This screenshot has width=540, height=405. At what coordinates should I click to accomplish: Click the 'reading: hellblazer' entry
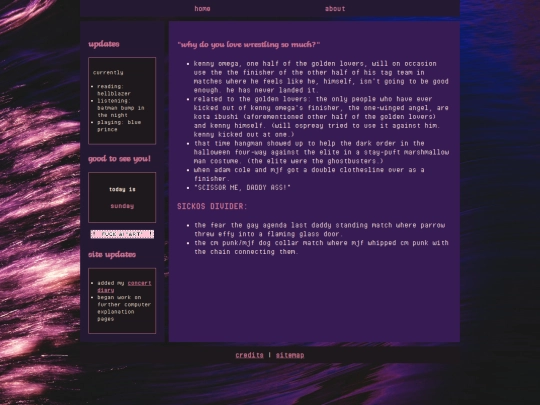(114, 90)
